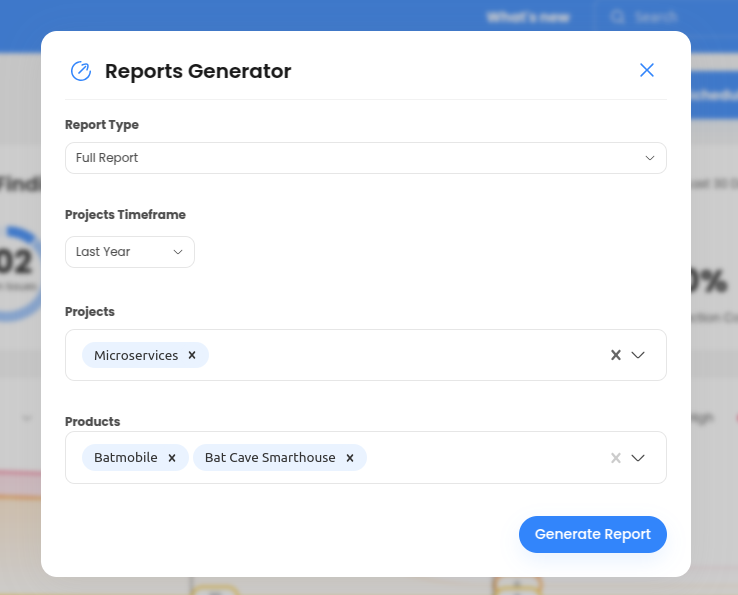Click the Projects field label

click(90, 312)
